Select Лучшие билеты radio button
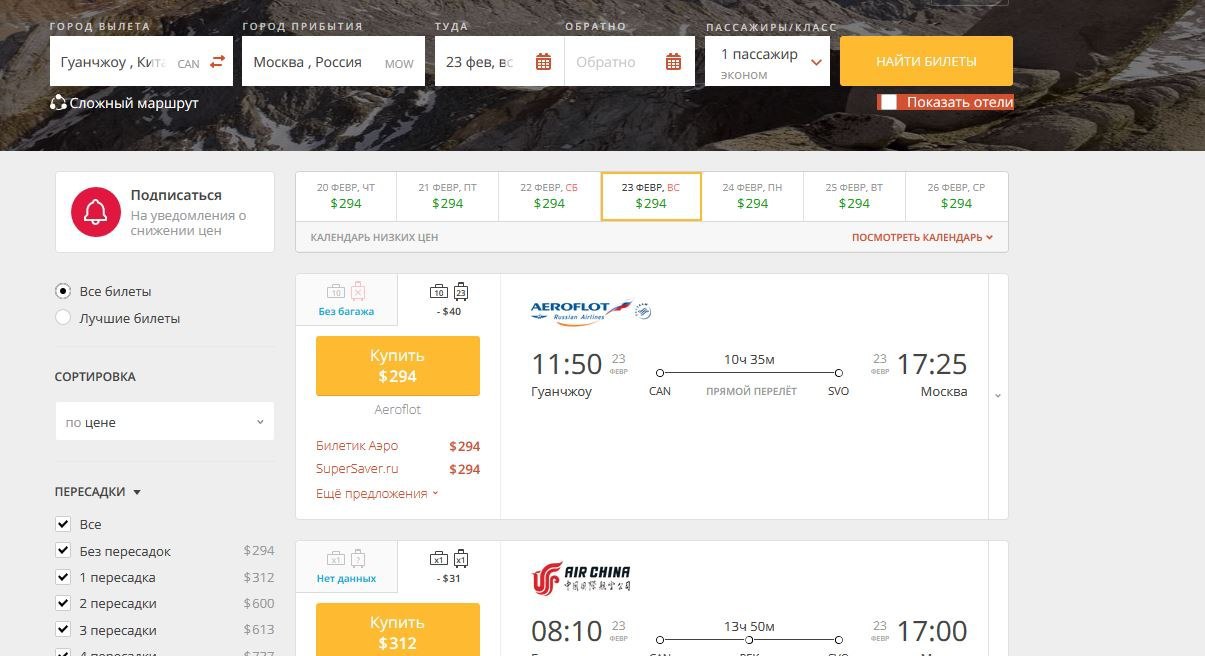 pos(63,318)
